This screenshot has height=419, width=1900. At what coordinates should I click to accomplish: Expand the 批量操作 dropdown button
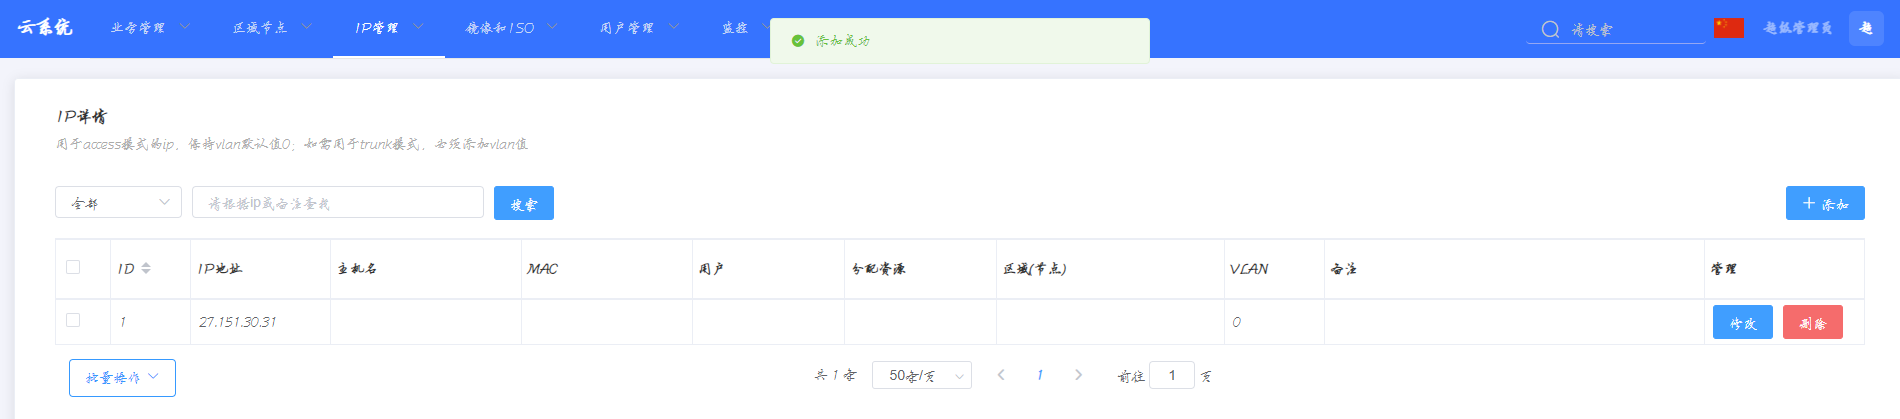122,378
